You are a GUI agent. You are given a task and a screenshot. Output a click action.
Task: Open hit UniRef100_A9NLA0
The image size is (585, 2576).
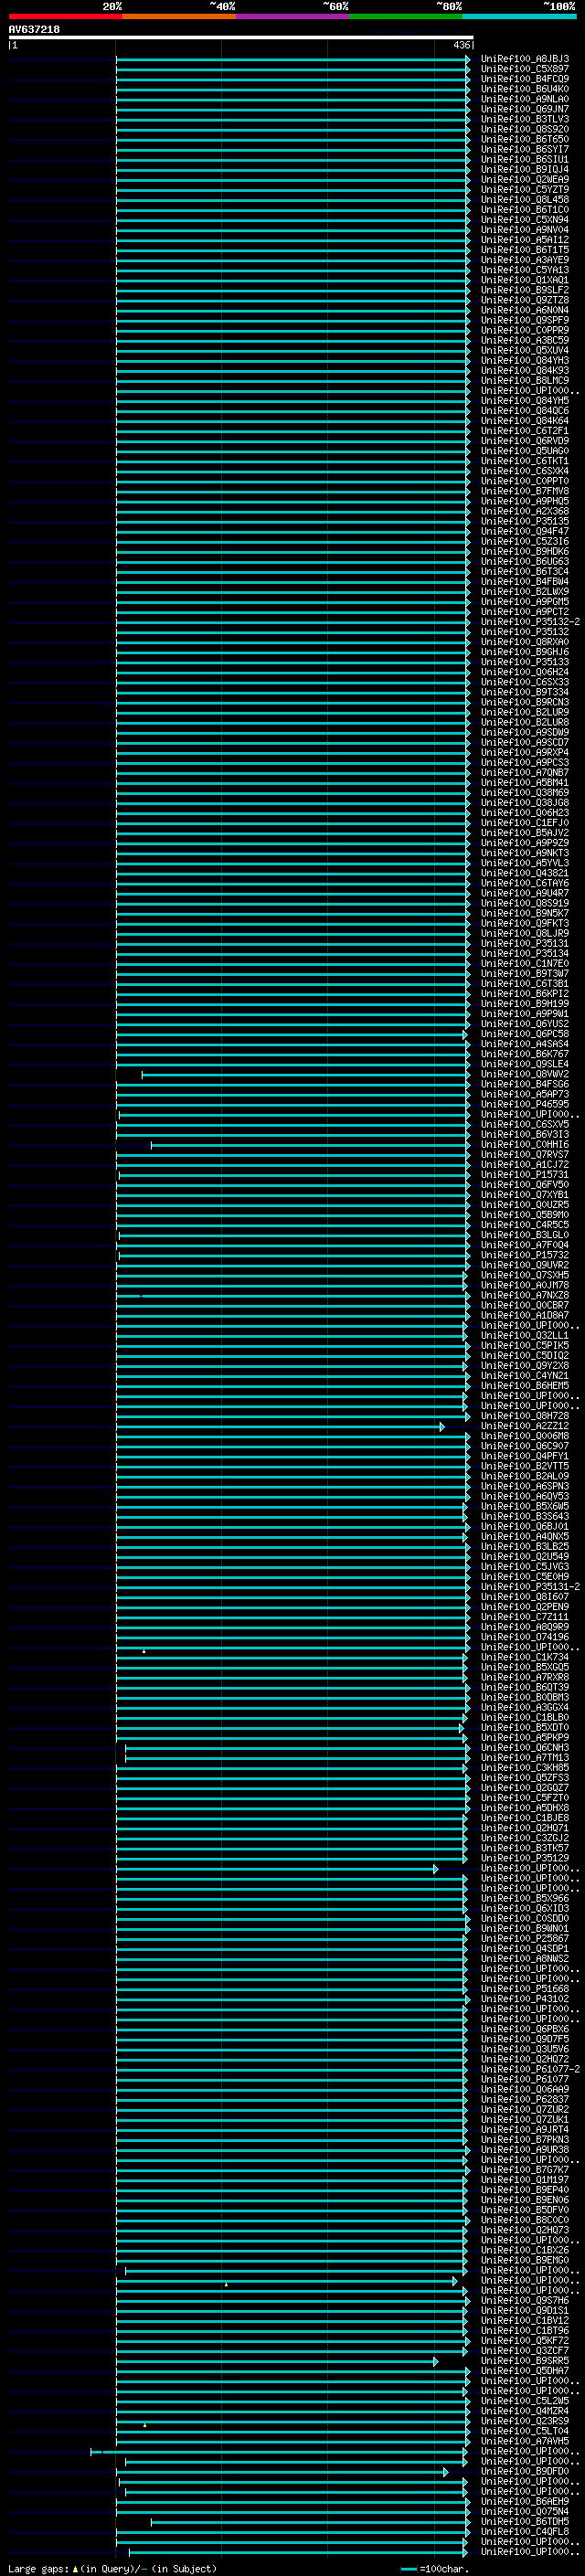524,99
